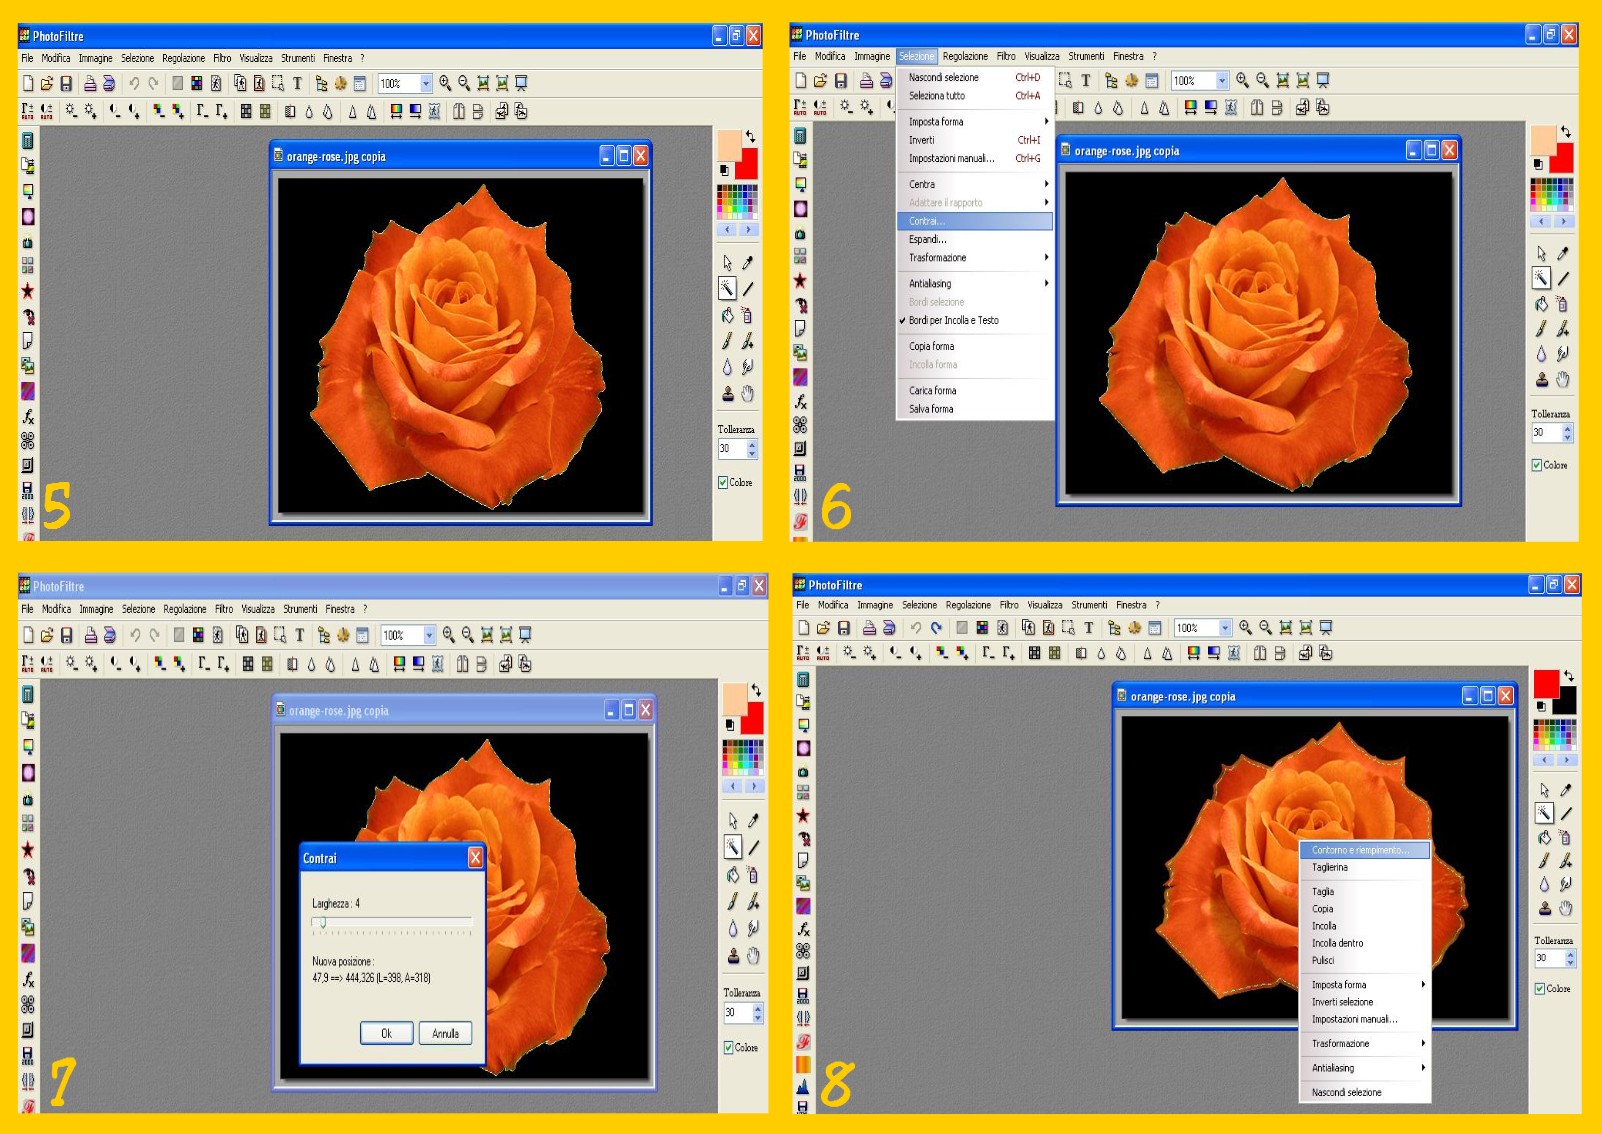Select the stamp clone tool in step 6 palette
The height and width of the screenshot is (1134, 1602).
1542,379
